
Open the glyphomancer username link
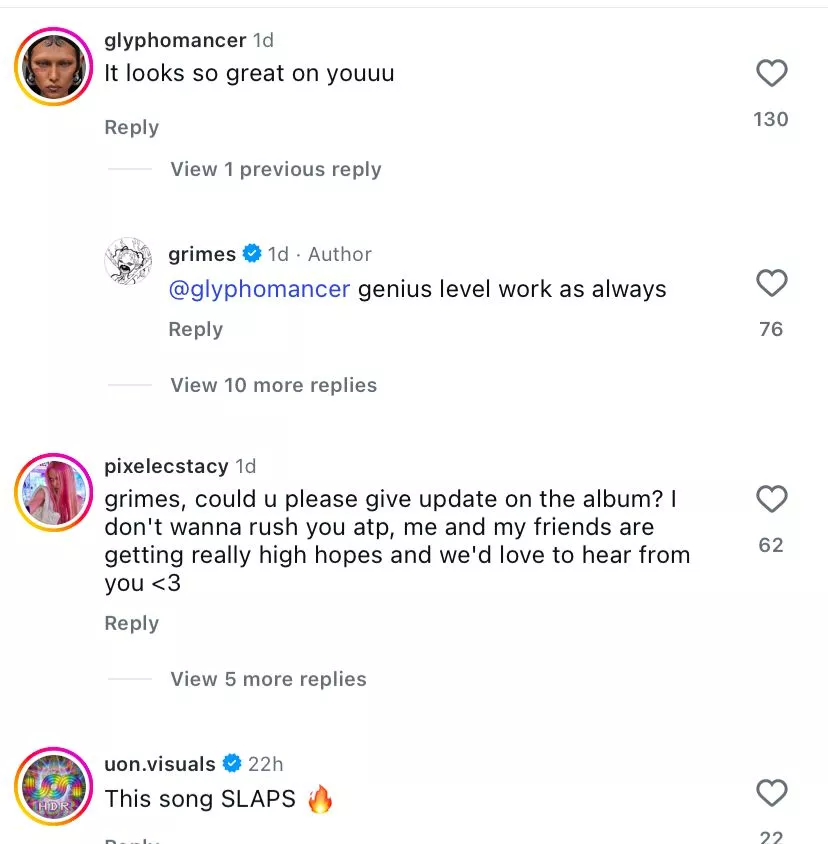click(x=175, y=40)
